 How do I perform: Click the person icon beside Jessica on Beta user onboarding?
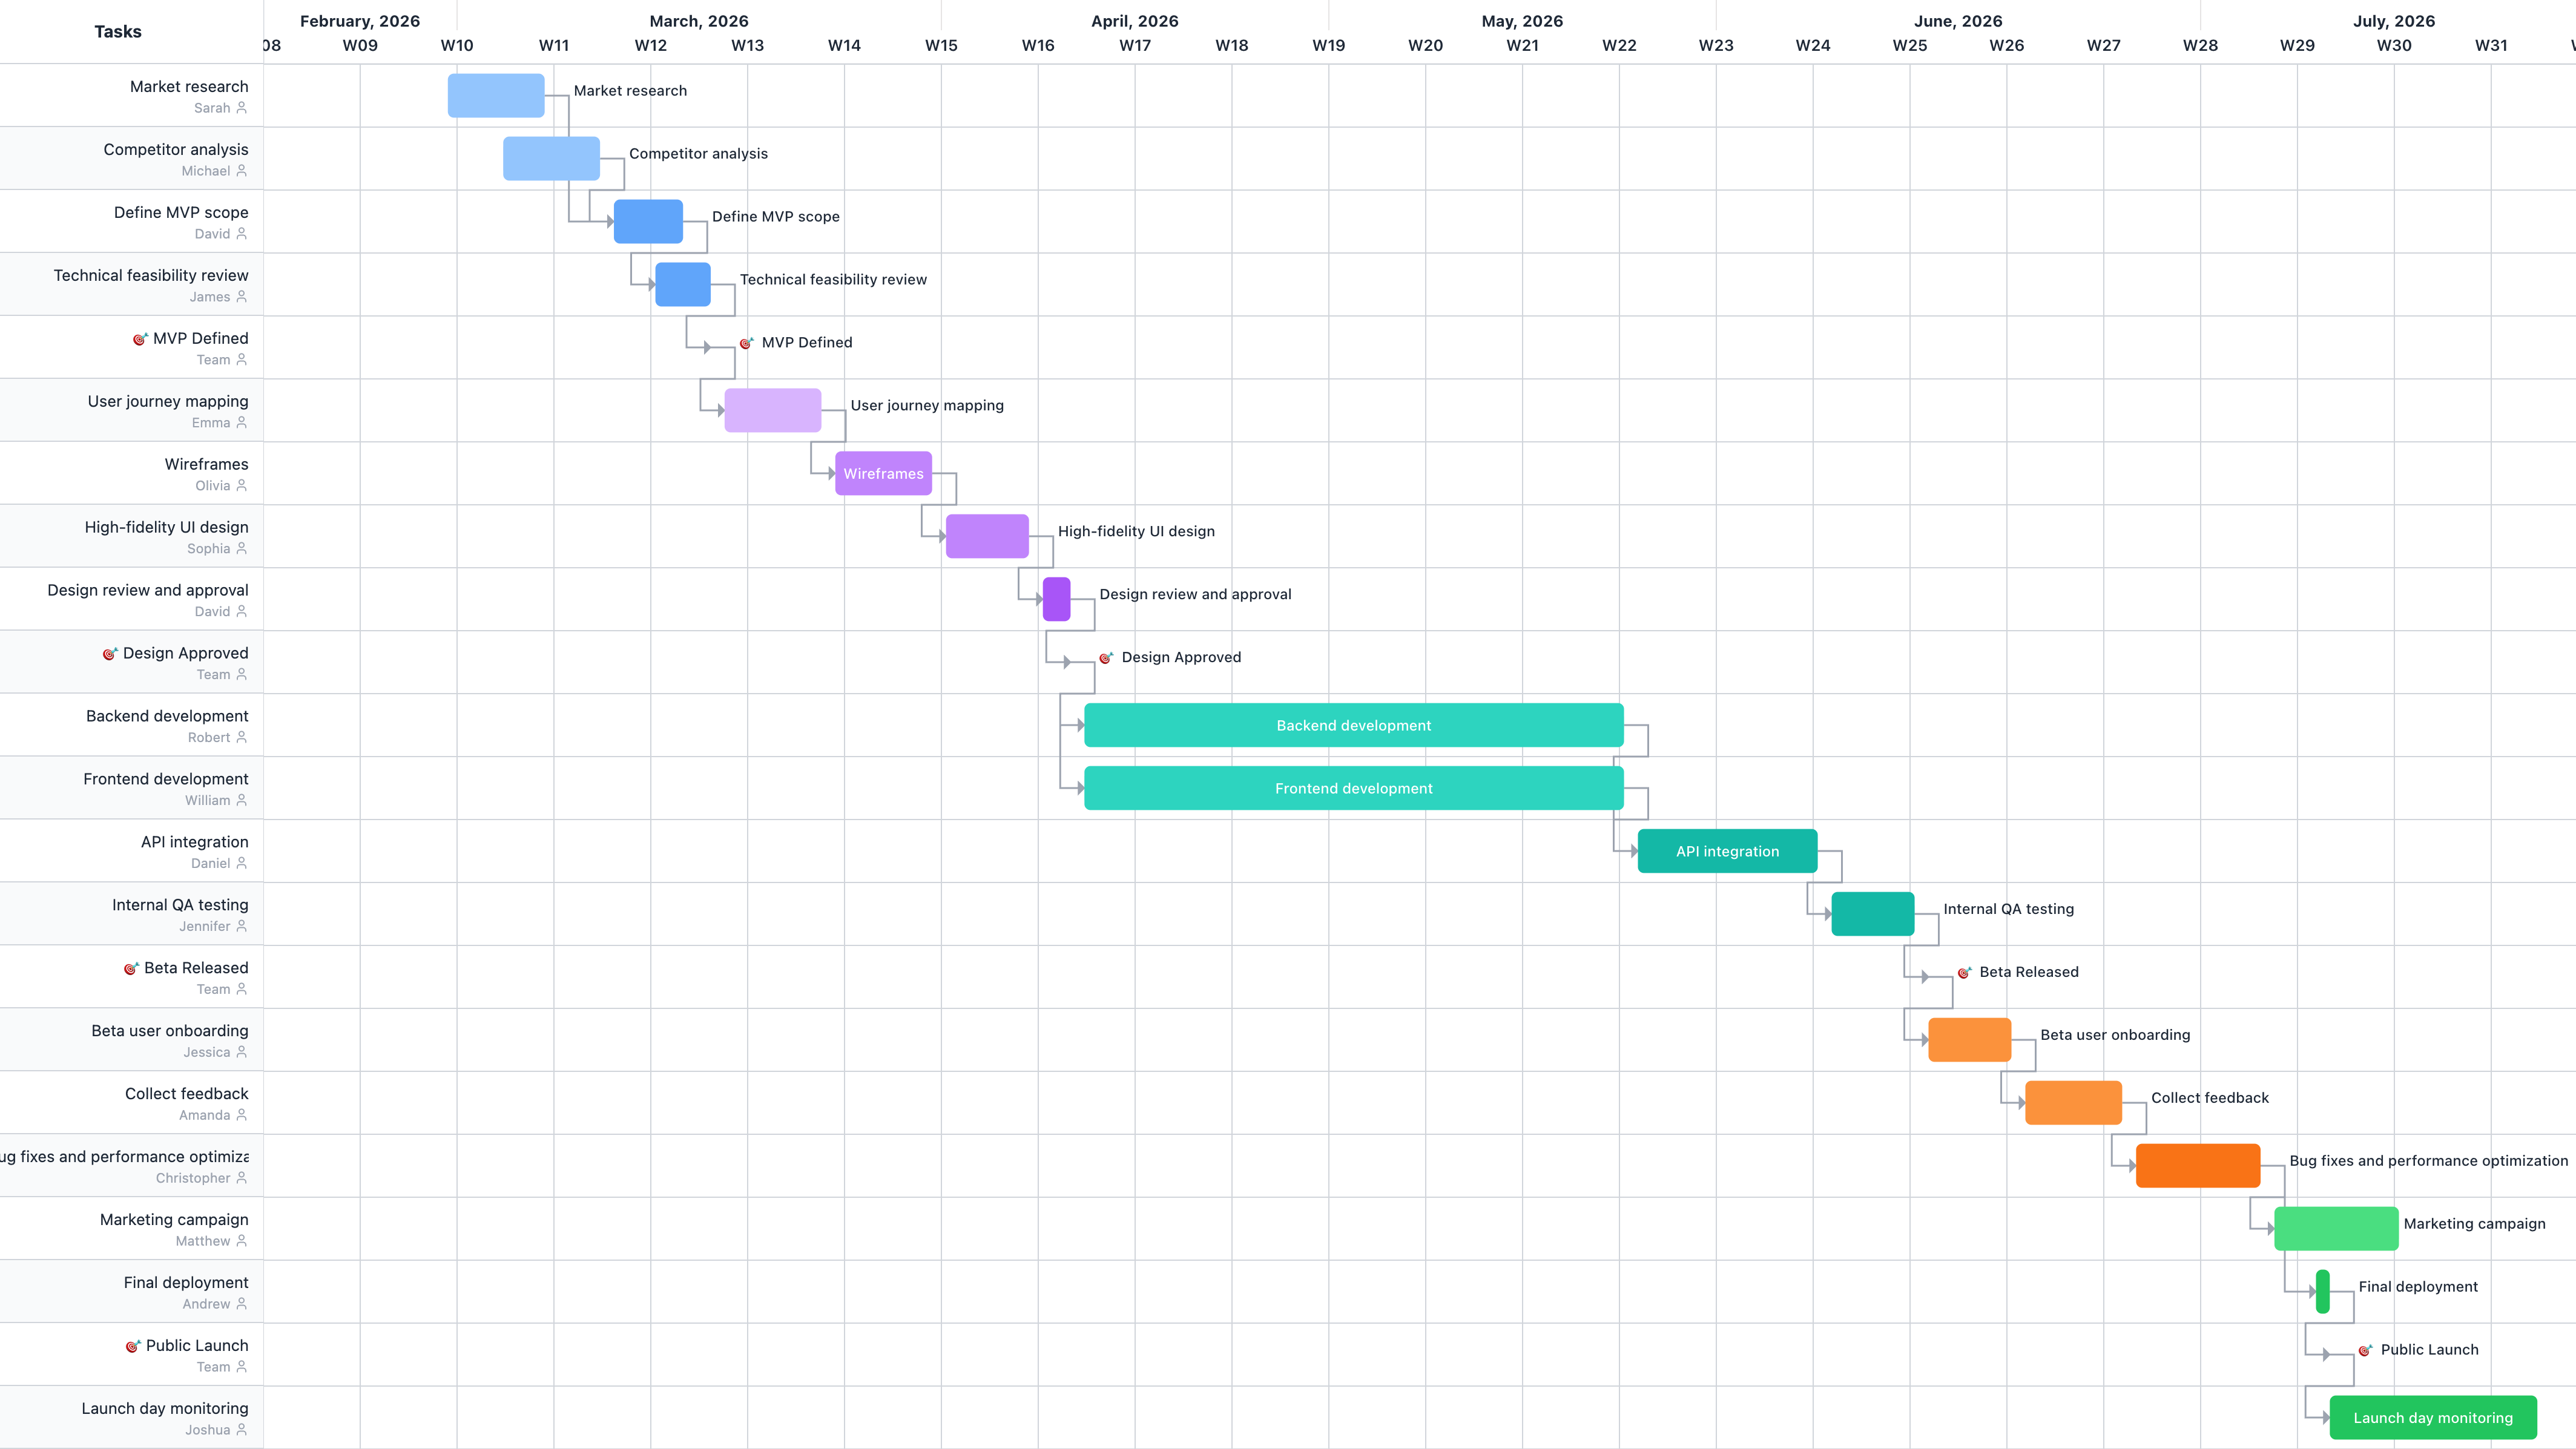[x=241, y=1052]
